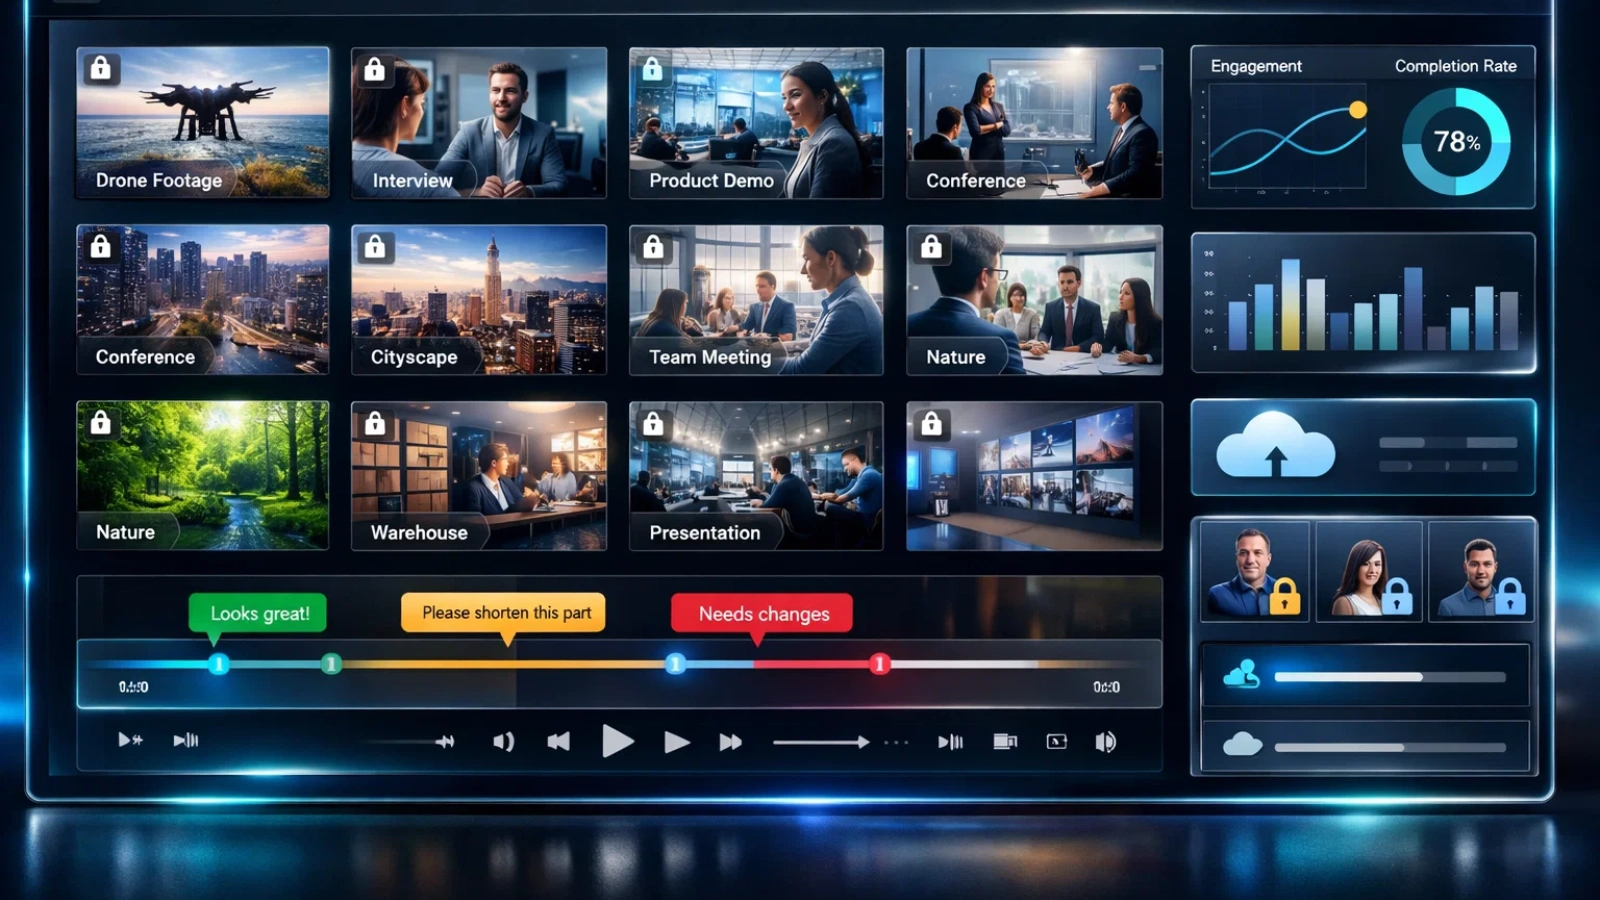Select the volume speaker icon near center controls
The image size is (1600, 900).
tap(504, 741)
